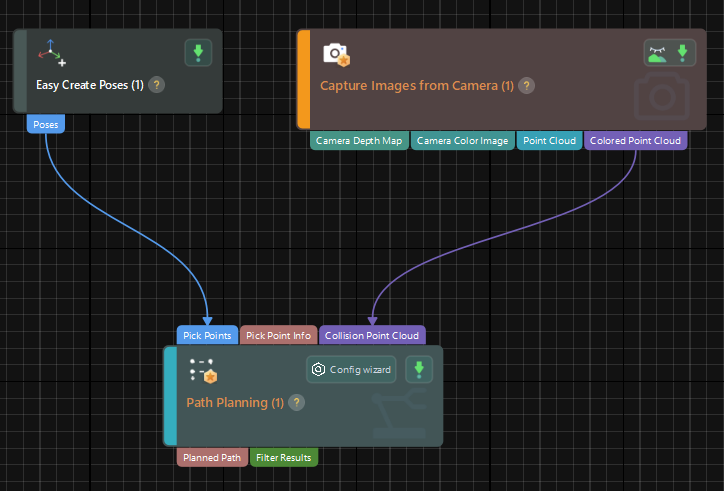Click the Colored Point Cloud output port
The height and width of the screenshot is (491, 724).
[x=635, y=141]
